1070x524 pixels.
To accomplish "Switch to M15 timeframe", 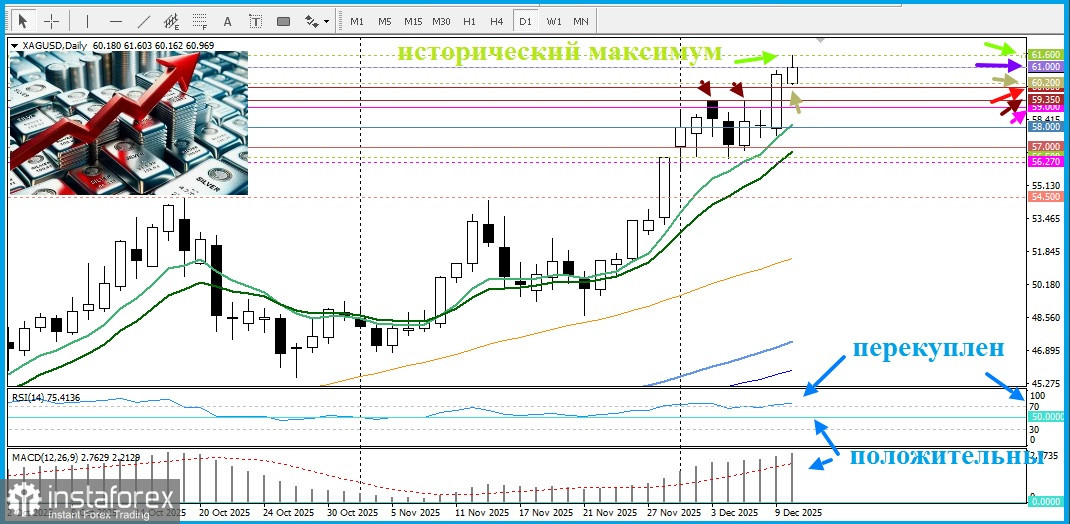I will point(413,21).
